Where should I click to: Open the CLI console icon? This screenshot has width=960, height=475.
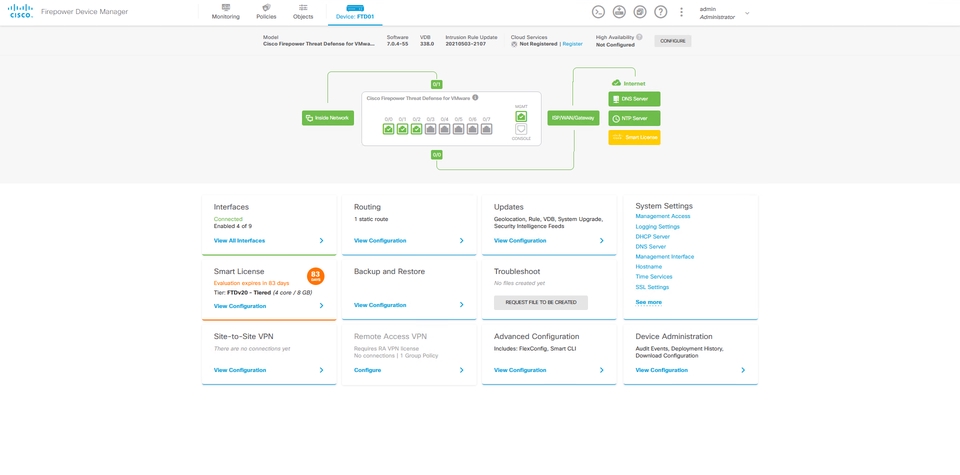[598, 12]
